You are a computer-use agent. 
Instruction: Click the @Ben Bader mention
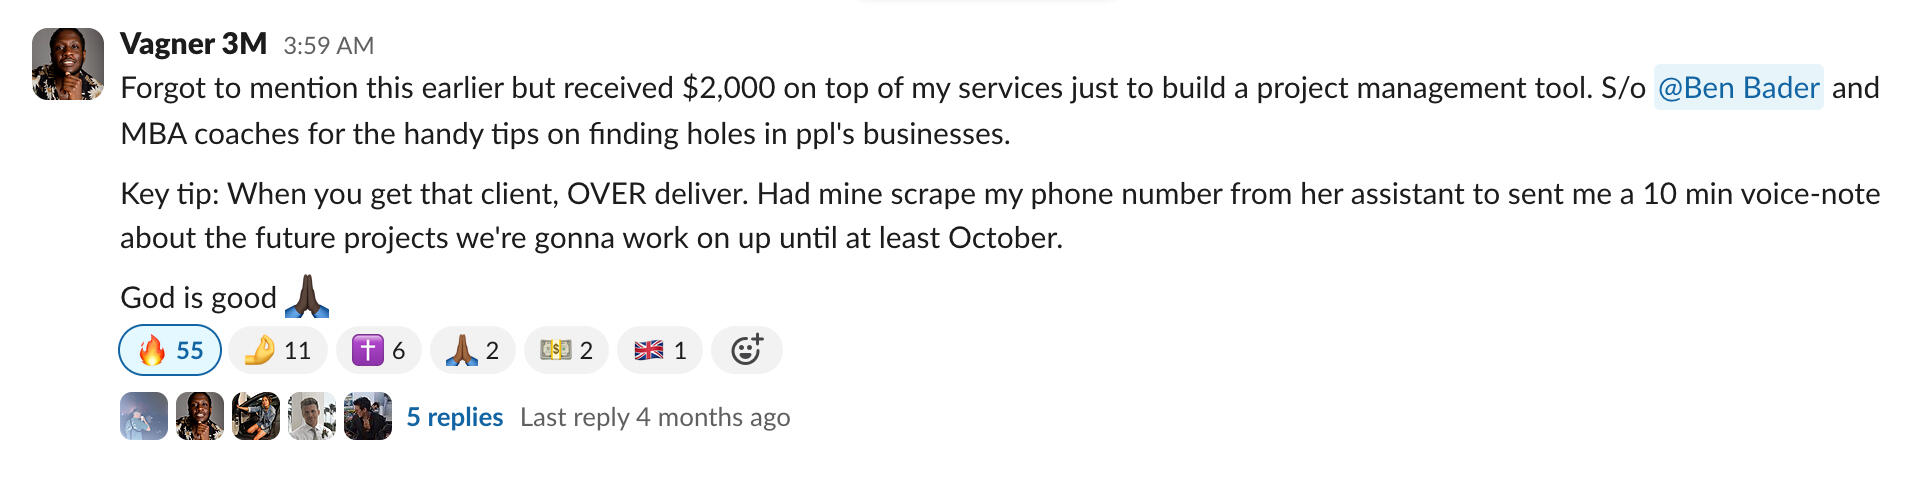[x=1738, y=88]
